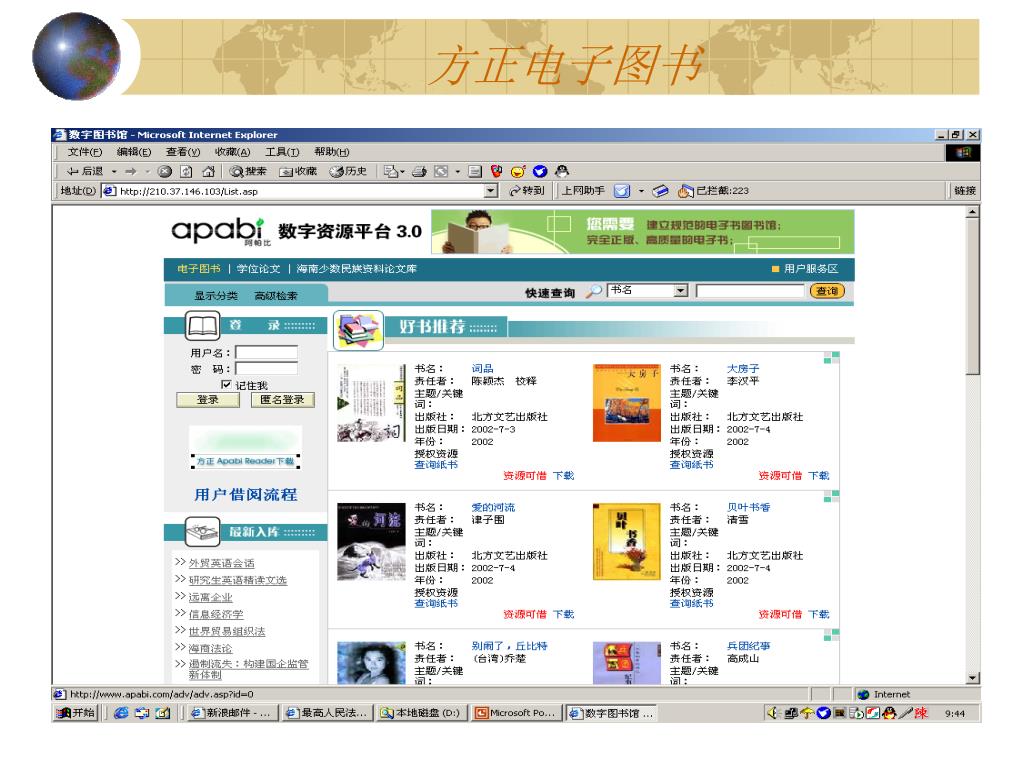This screenshot has height=768, width=1024.
Task: Click the page scrollbar down arrow
Action: 973,679
